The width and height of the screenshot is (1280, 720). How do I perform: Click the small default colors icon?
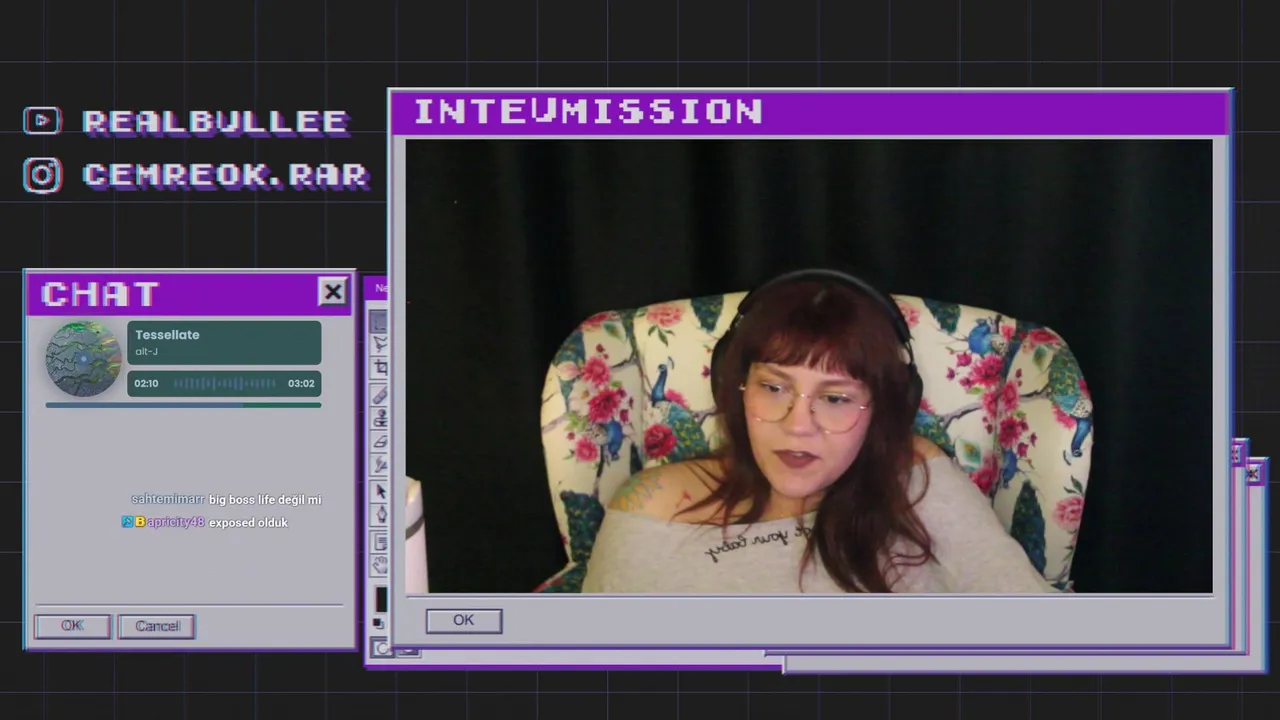(378, 624)
